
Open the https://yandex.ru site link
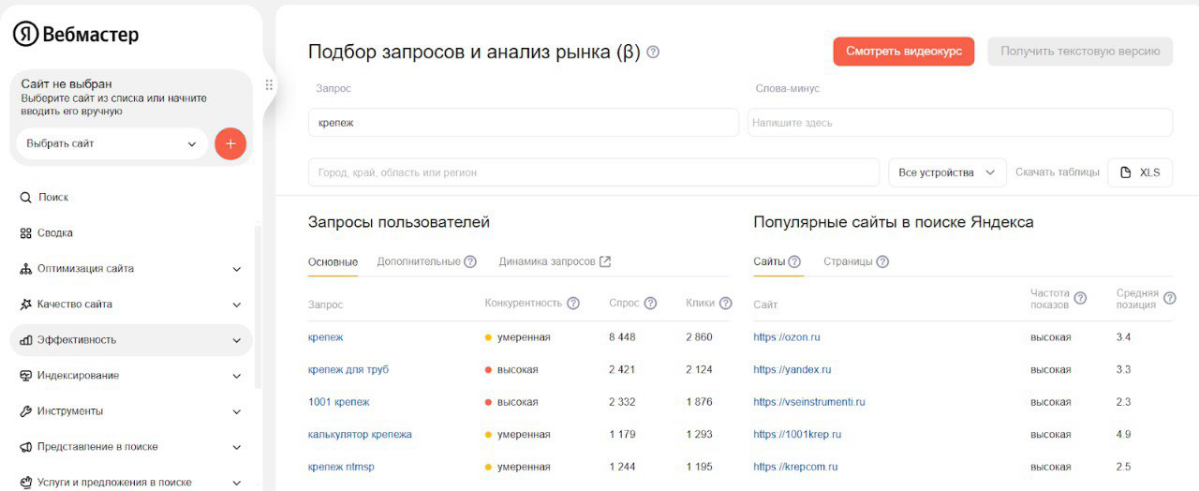(792, 369)
